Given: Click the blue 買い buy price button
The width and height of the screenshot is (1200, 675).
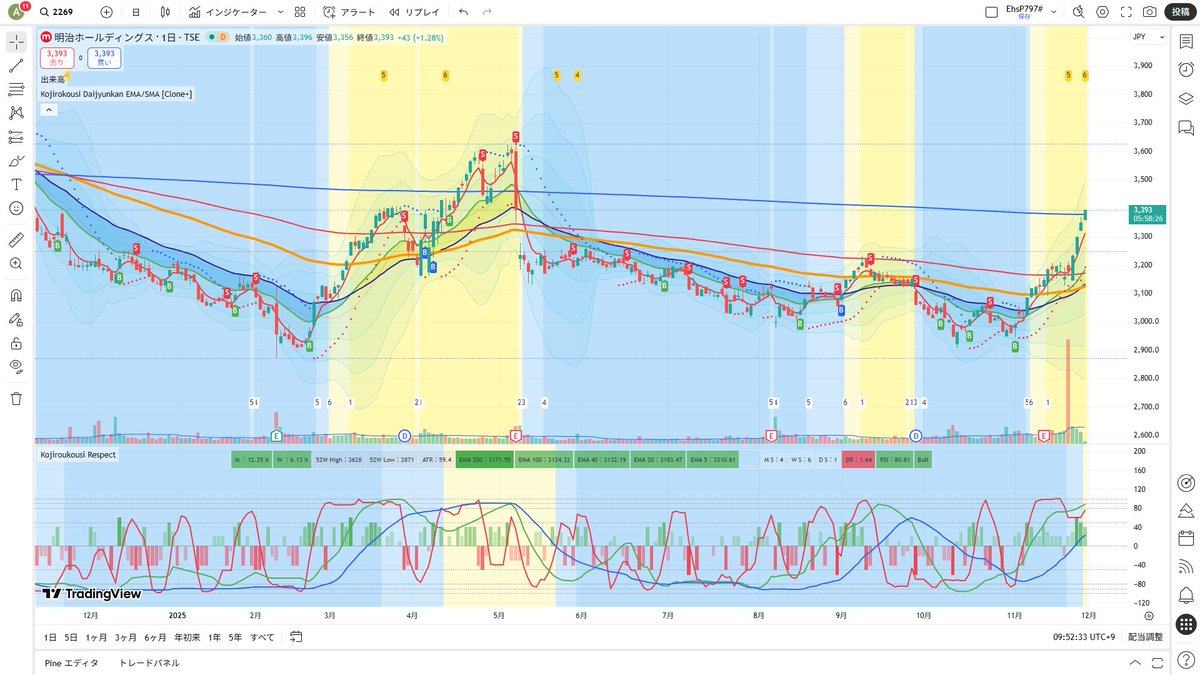Looking at the screenshot, I should click(x=103, y=57).
